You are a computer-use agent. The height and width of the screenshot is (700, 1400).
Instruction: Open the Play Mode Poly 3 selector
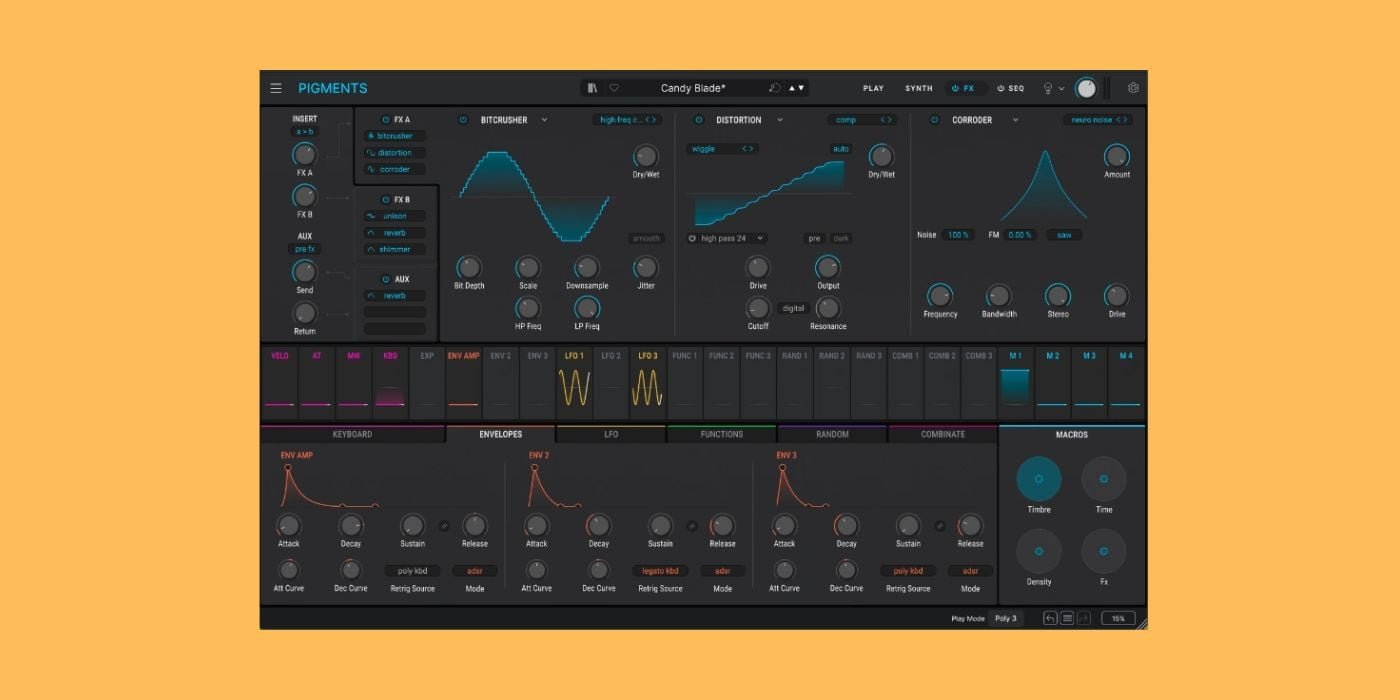tap(1005, 618)
